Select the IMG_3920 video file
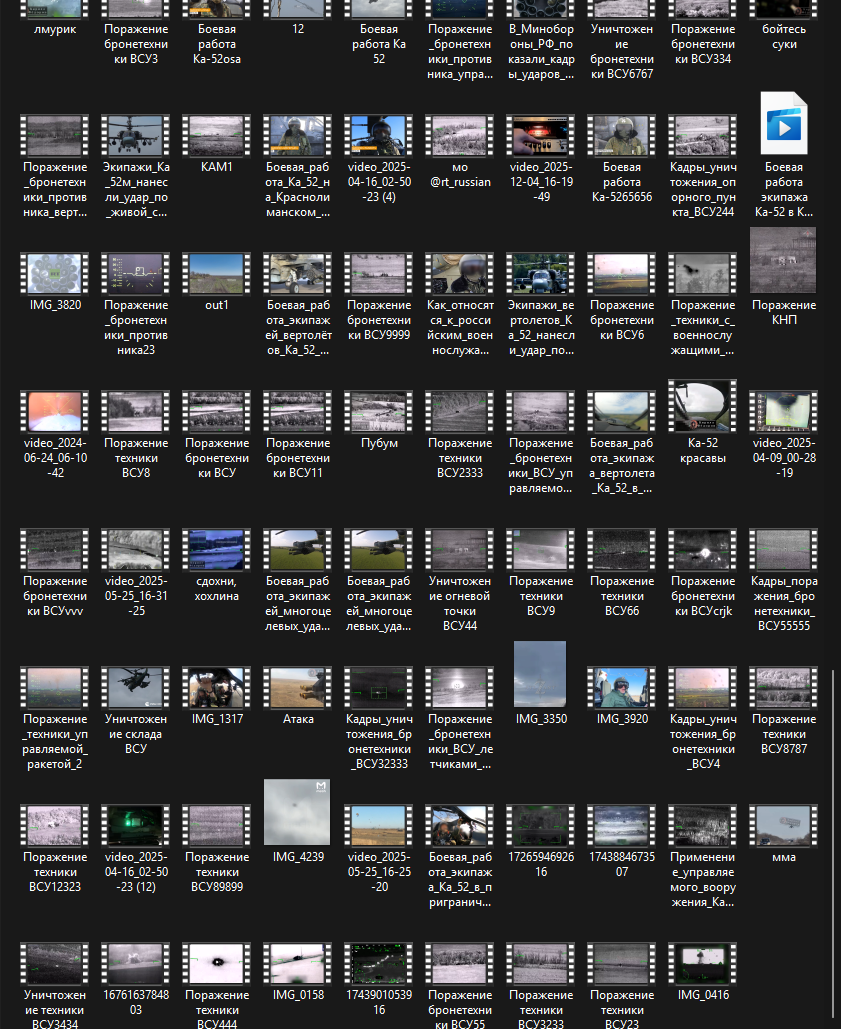 622,696
